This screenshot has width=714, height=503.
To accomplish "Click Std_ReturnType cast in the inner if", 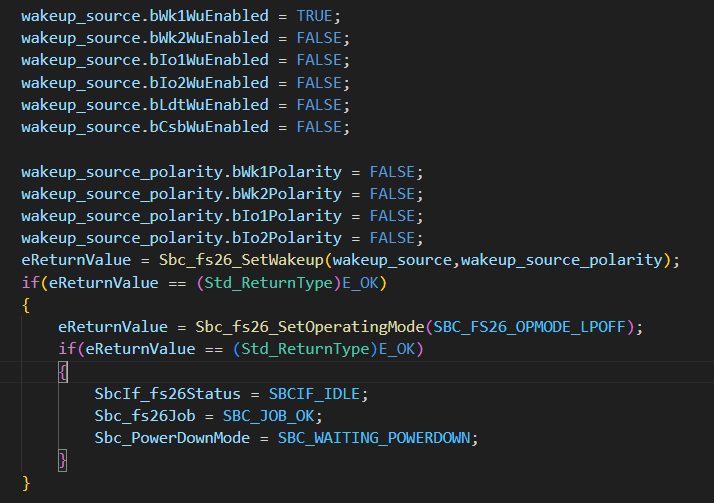I will pos(305,349).
